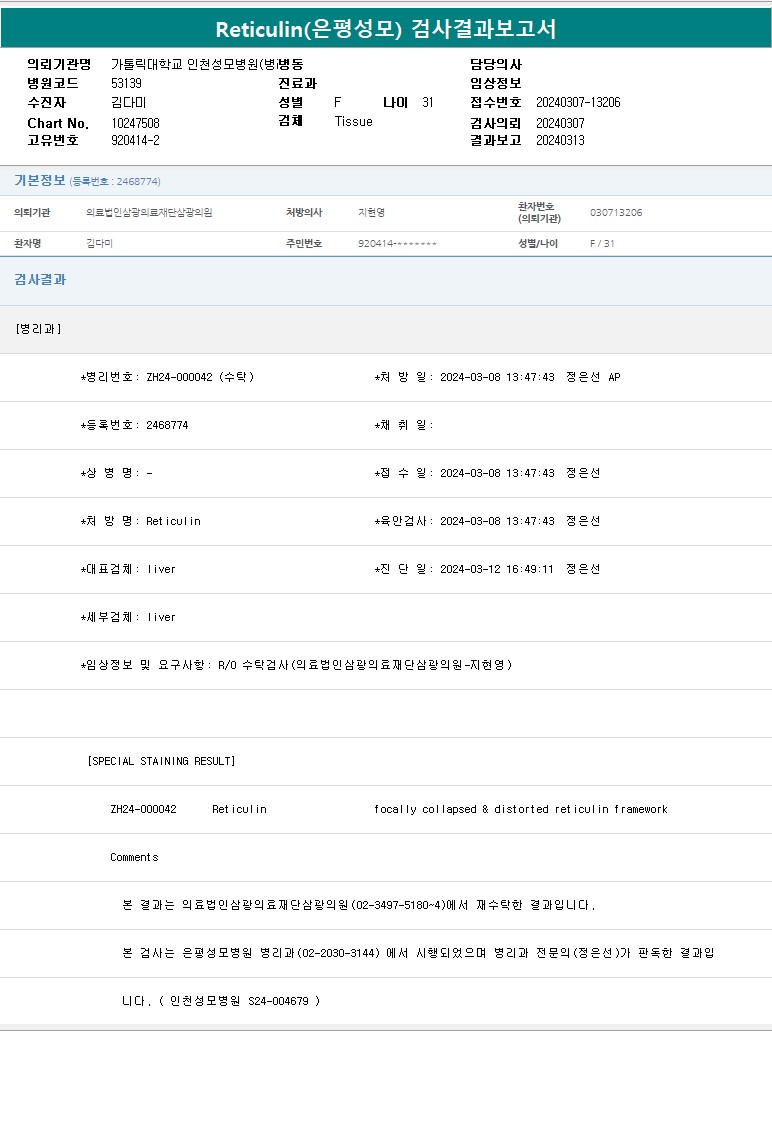Screen dimensions: 772x1131
Task: Select the hospital code 53139
Action: (x=126, y=84)
